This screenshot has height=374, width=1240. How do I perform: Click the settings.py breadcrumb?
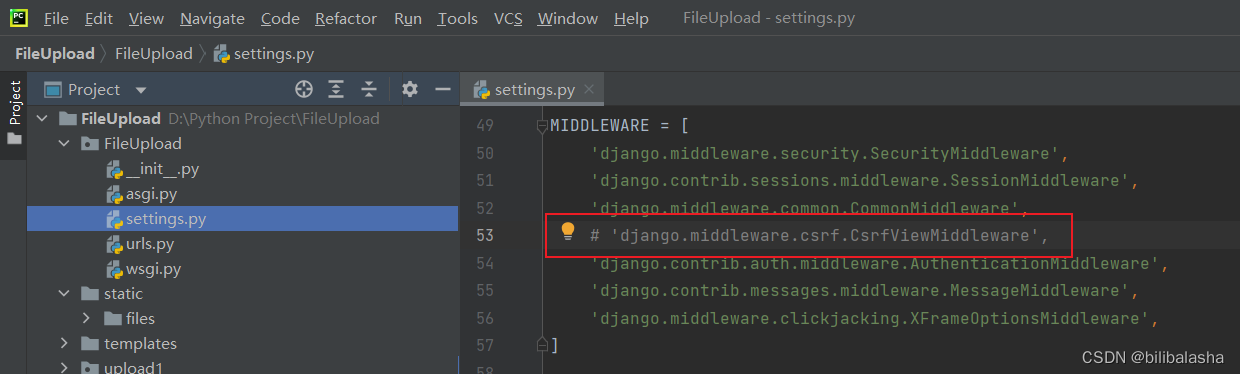(263, 53)
